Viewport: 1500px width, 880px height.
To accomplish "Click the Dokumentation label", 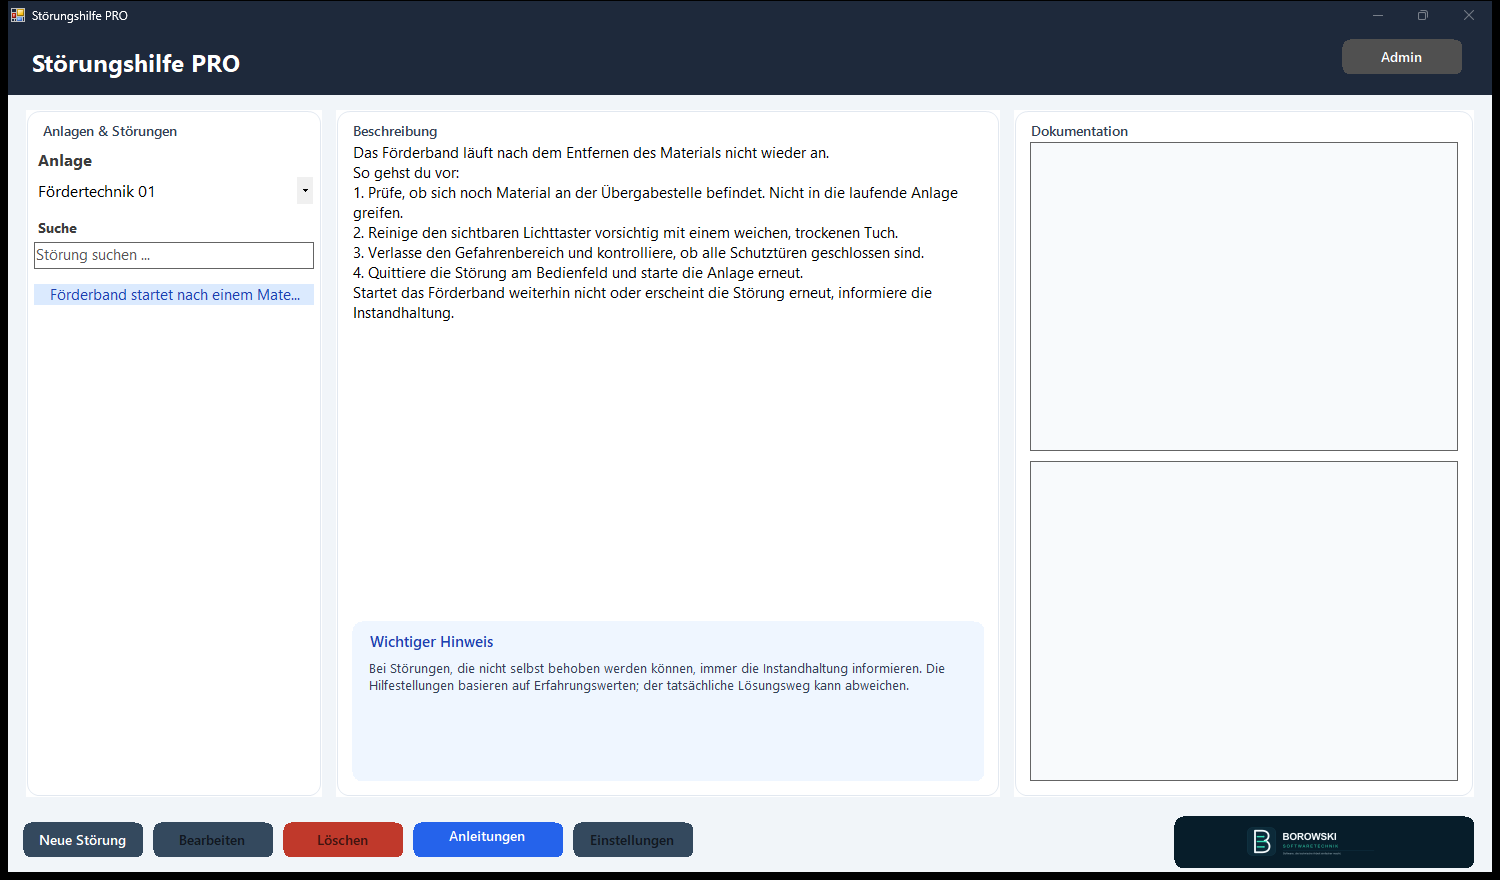I will [1080, 131].
